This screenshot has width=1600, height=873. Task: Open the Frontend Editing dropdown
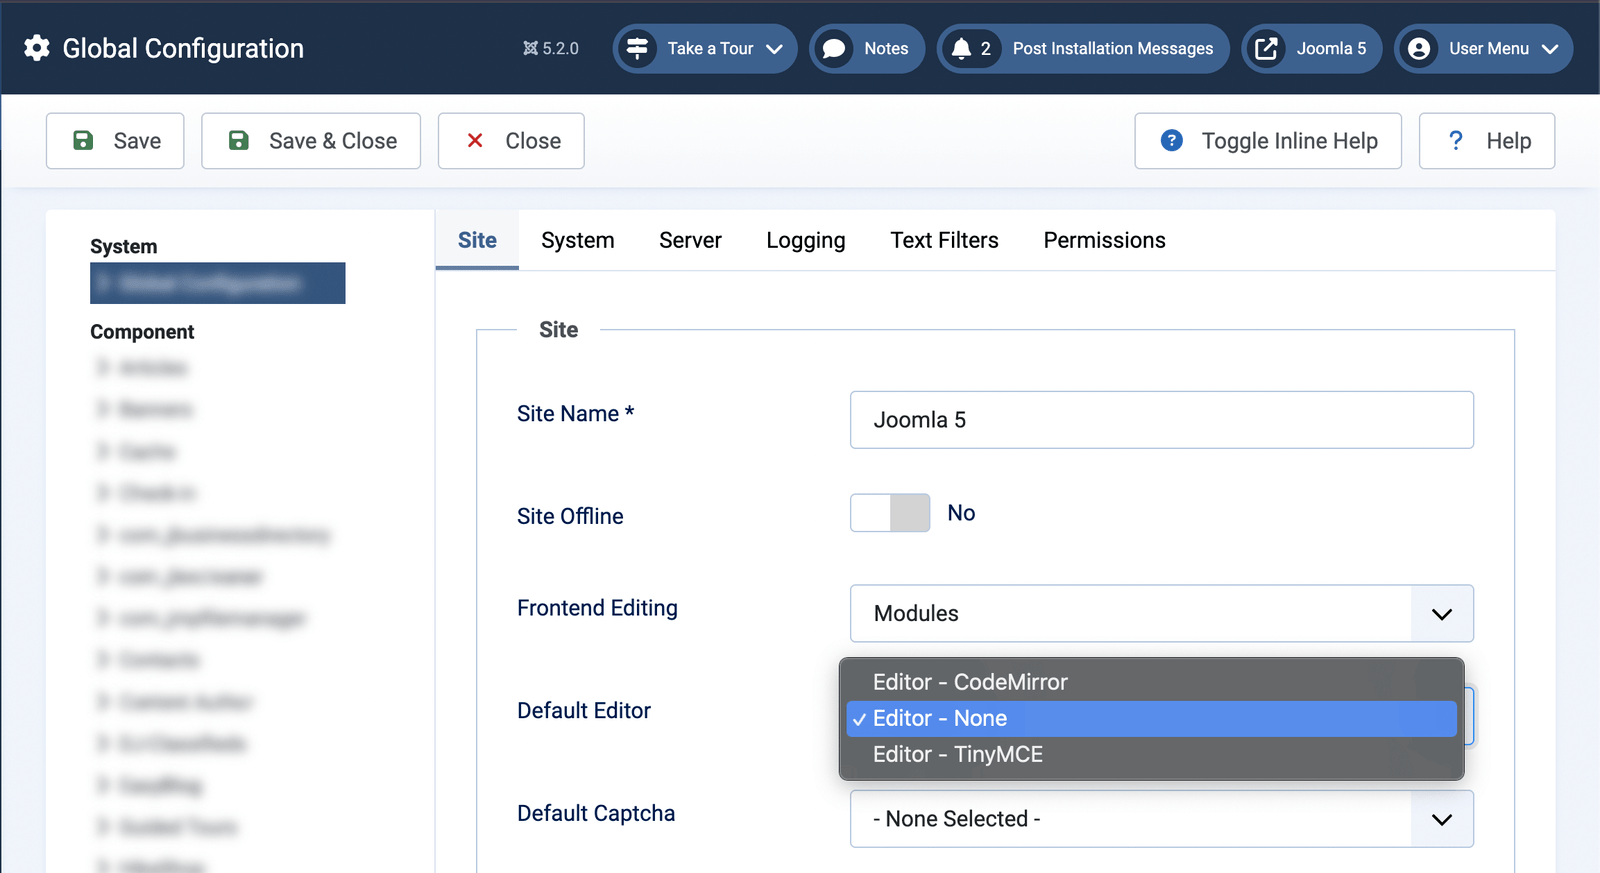tap(1162, 613)
